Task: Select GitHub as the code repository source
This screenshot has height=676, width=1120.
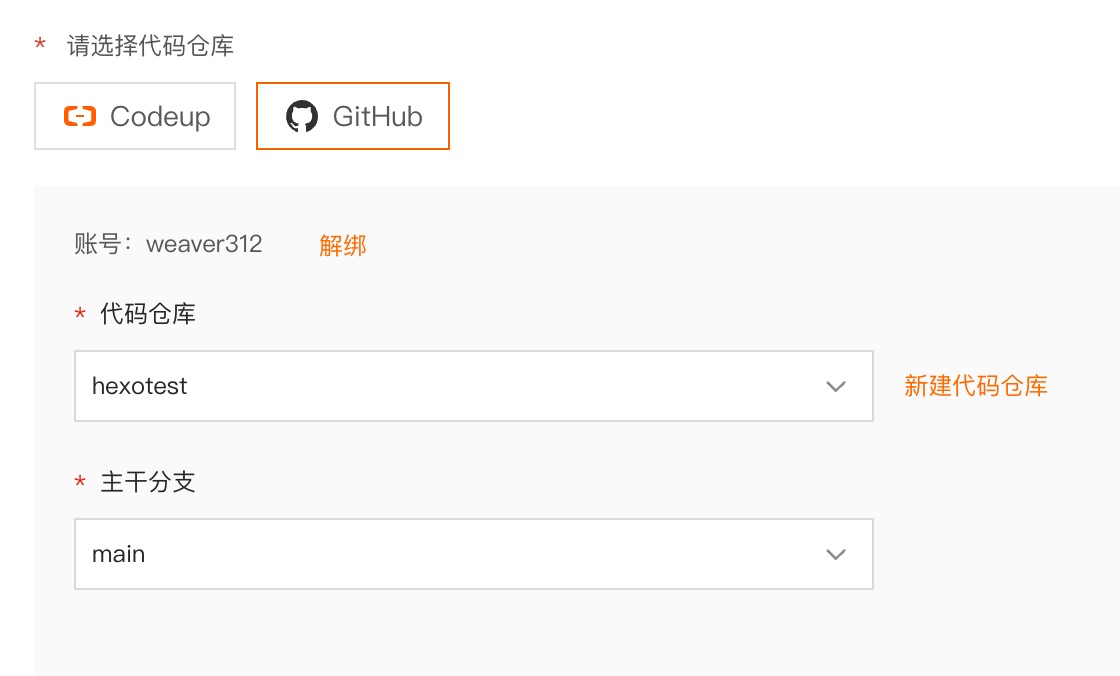Action: tap(353, 116)
